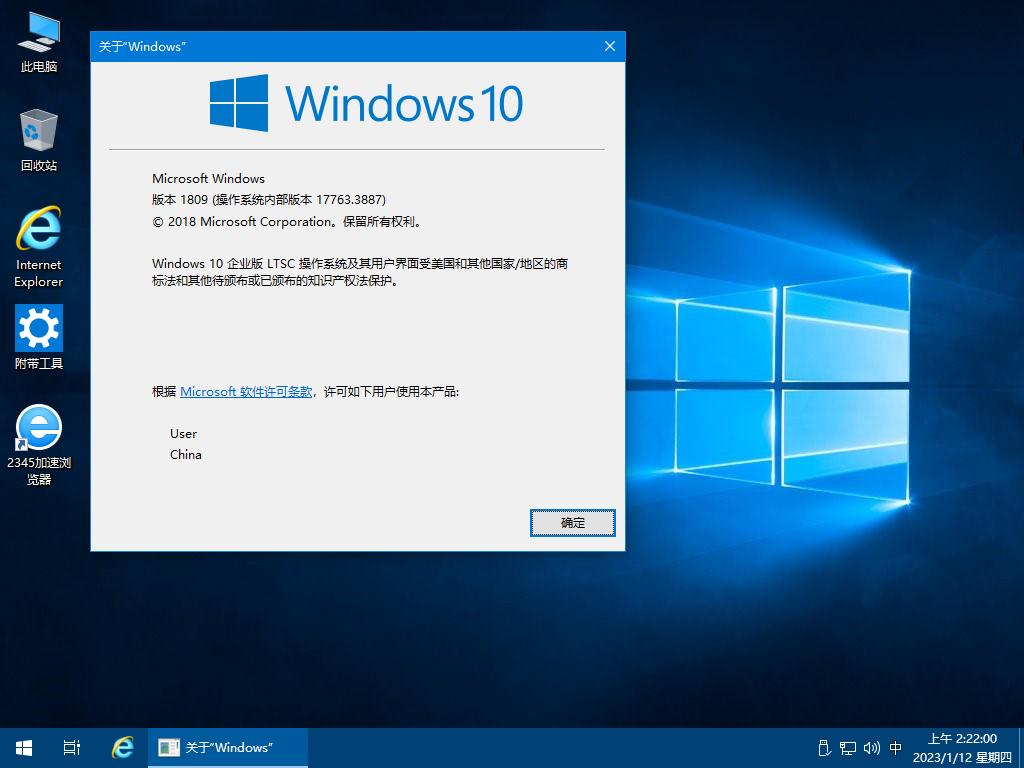
Task: Click the USB safely-remove tray icon
Action: [x=824, y=748]
